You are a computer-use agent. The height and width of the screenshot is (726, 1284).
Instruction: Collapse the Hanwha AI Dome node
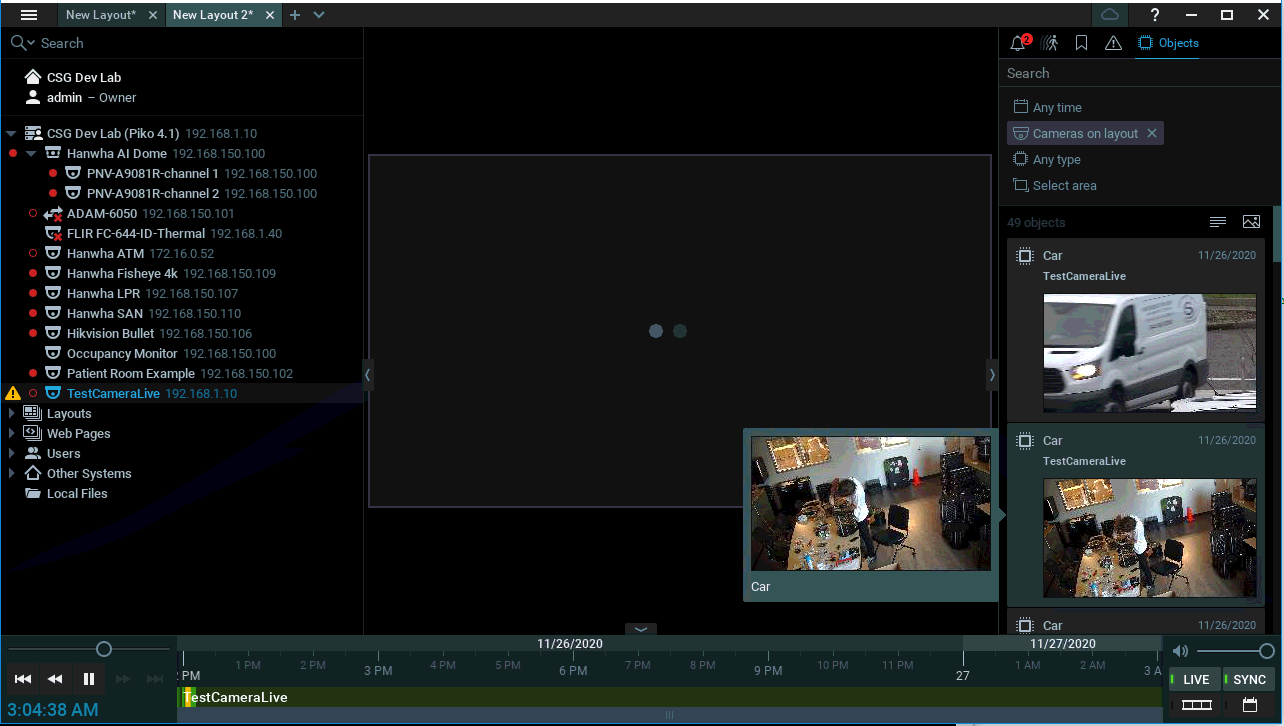[31, 153]
